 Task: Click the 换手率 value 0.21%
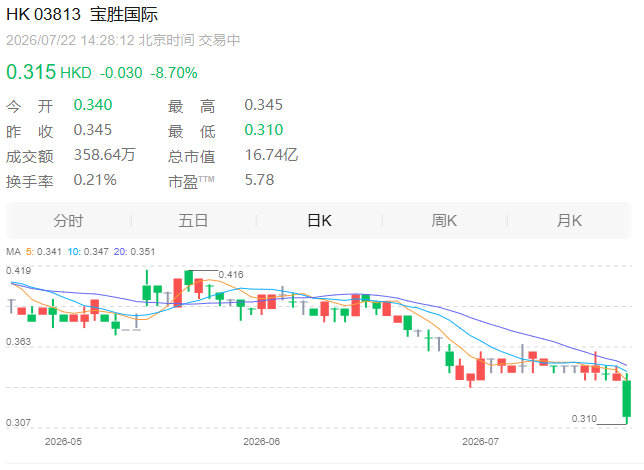(95, 180)
